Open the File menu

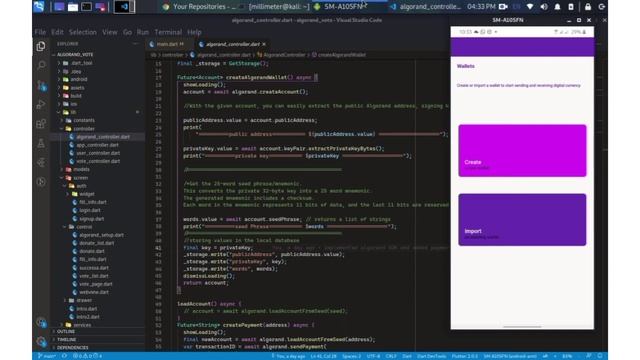40,32
